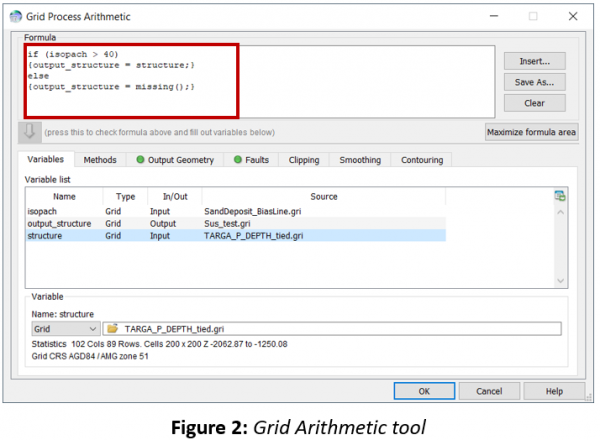Open the Contouring tab
The height and width of the screenshot is (440, 600).
tap(422, 160)
